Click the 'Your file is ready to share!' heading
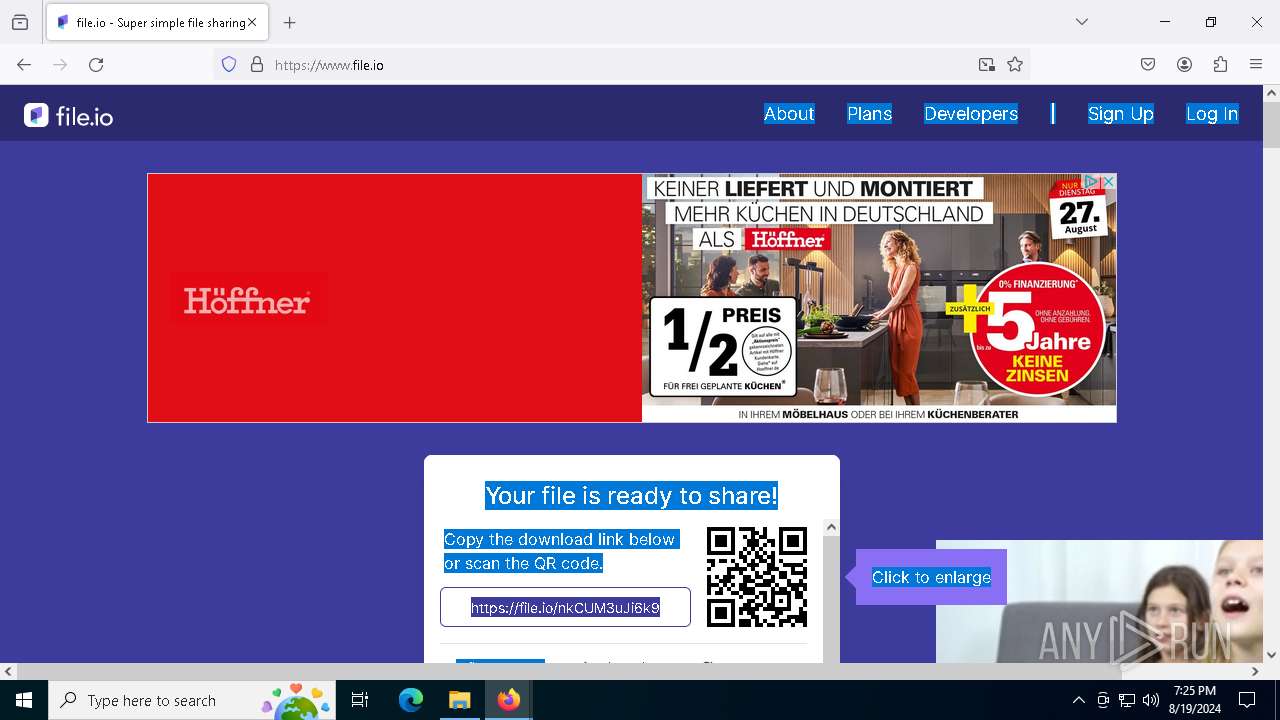Viewport: 1280px width, 720px height. (x=631, y=496)
